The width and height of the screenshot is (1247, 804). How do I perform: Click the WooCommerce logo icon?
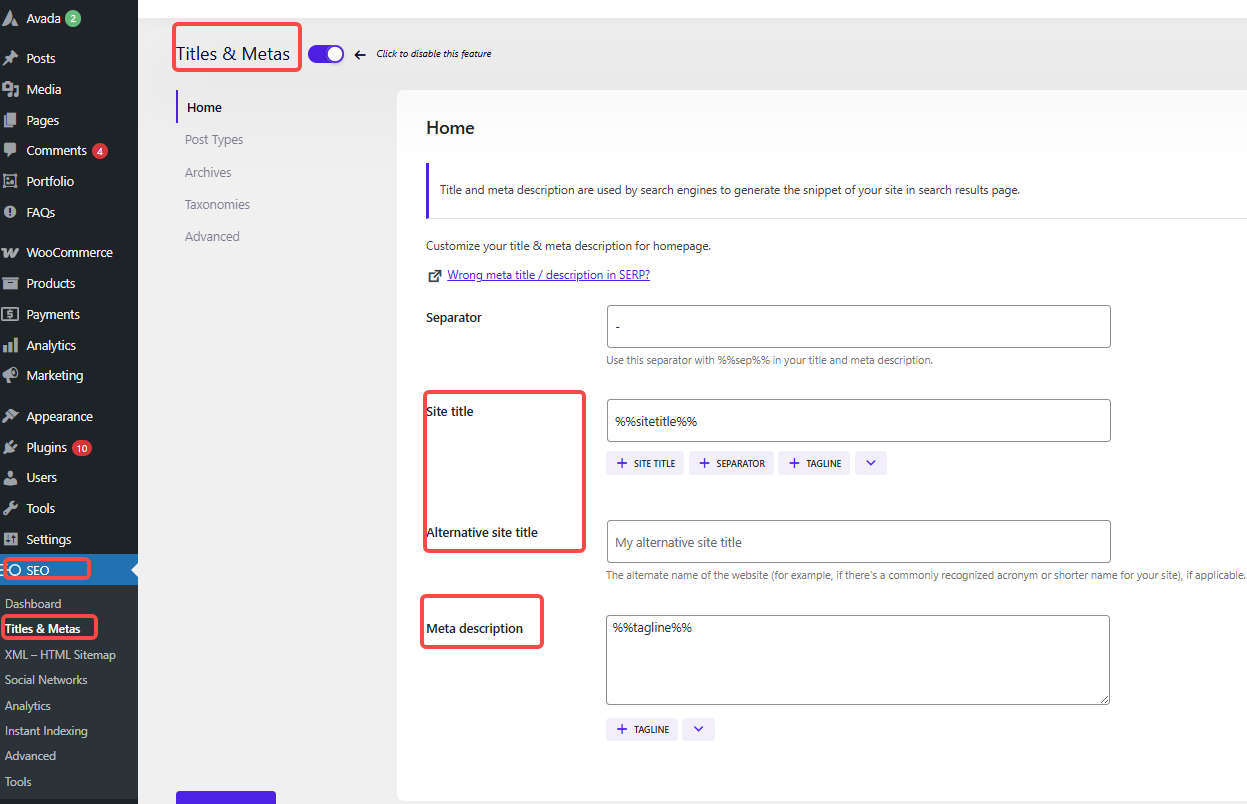tap(11, 253)
